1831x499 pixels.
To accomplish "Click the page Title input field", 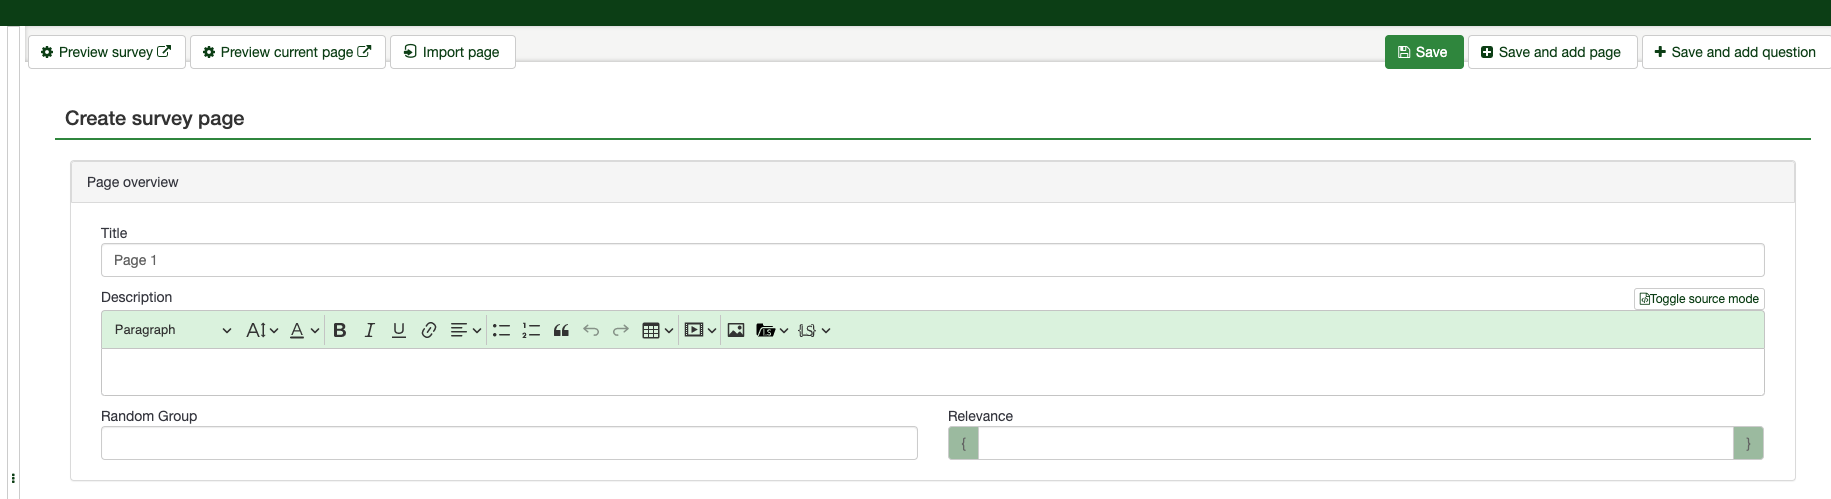I will [932, 260].
